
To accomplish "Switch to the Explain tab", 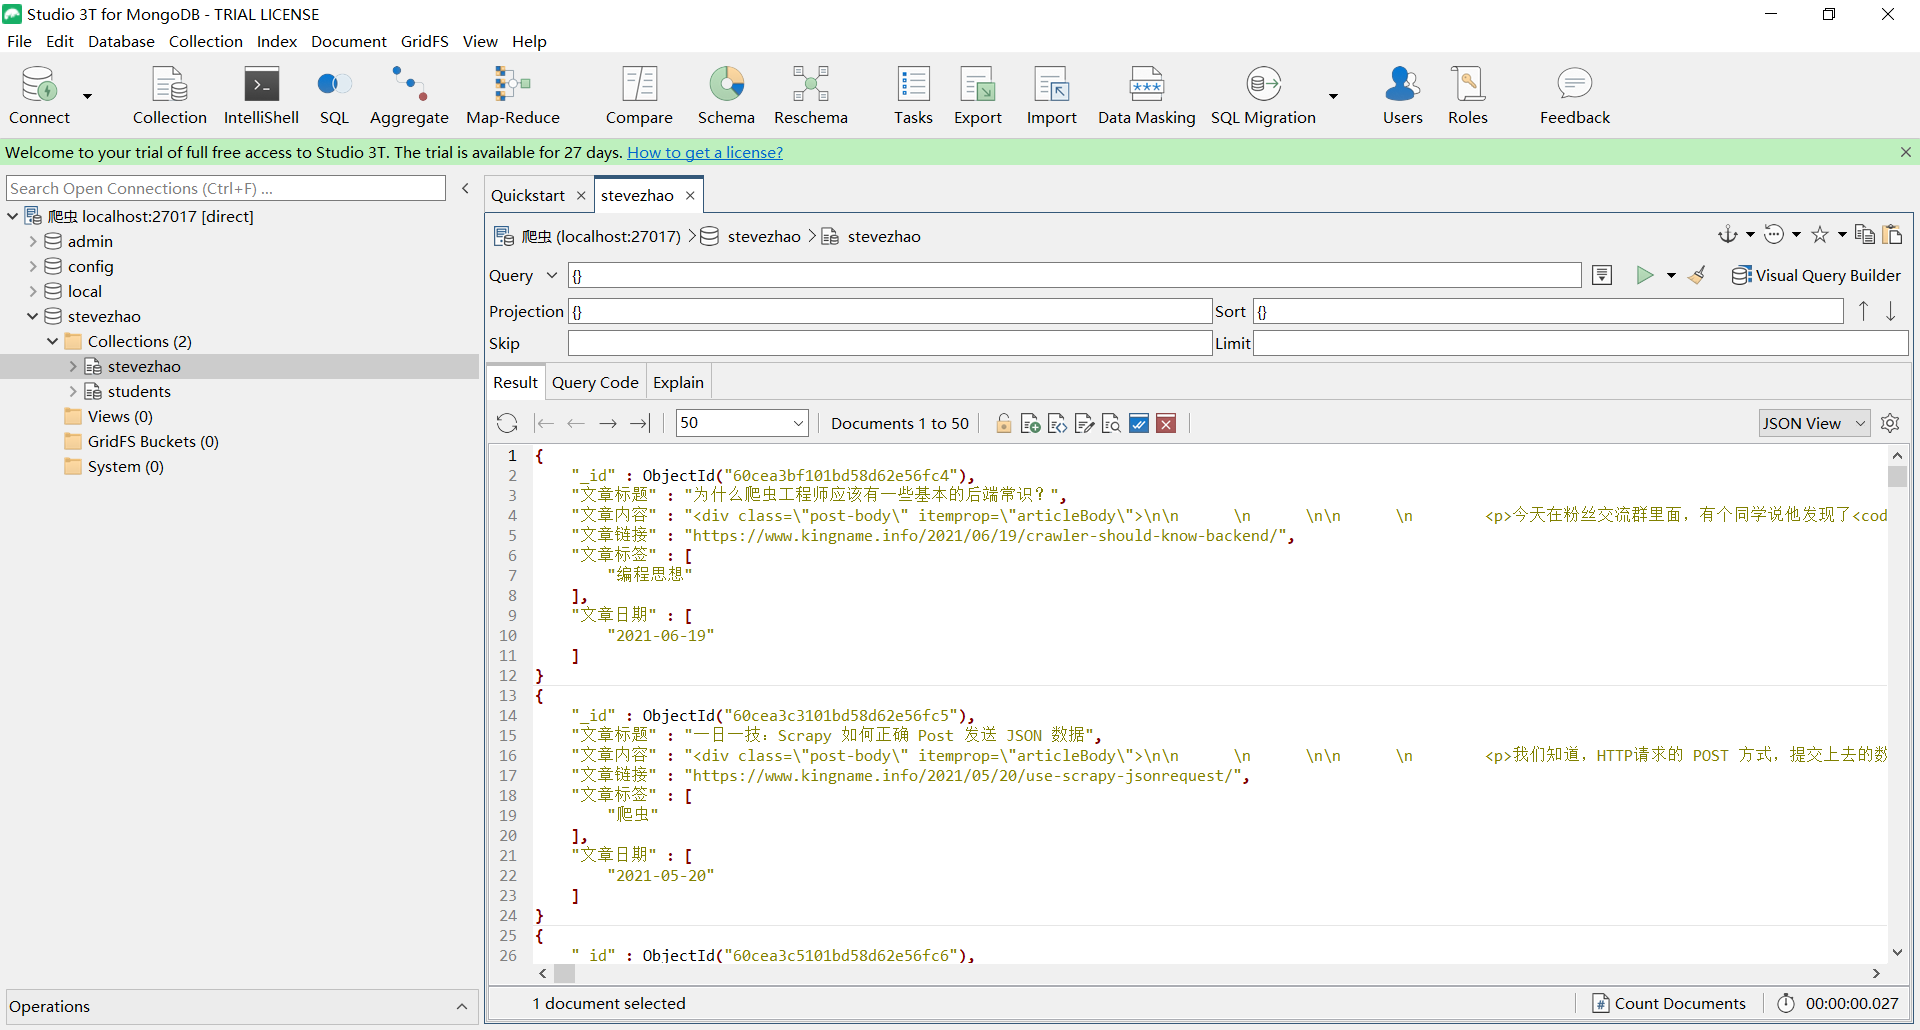I will 678,382.
